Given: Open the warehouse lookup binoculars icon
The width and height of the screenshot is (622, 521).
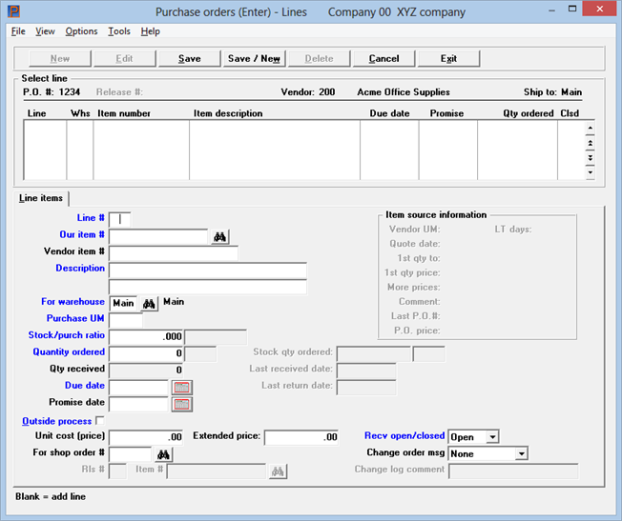Looking at the screenshot, I should [149, 303].
